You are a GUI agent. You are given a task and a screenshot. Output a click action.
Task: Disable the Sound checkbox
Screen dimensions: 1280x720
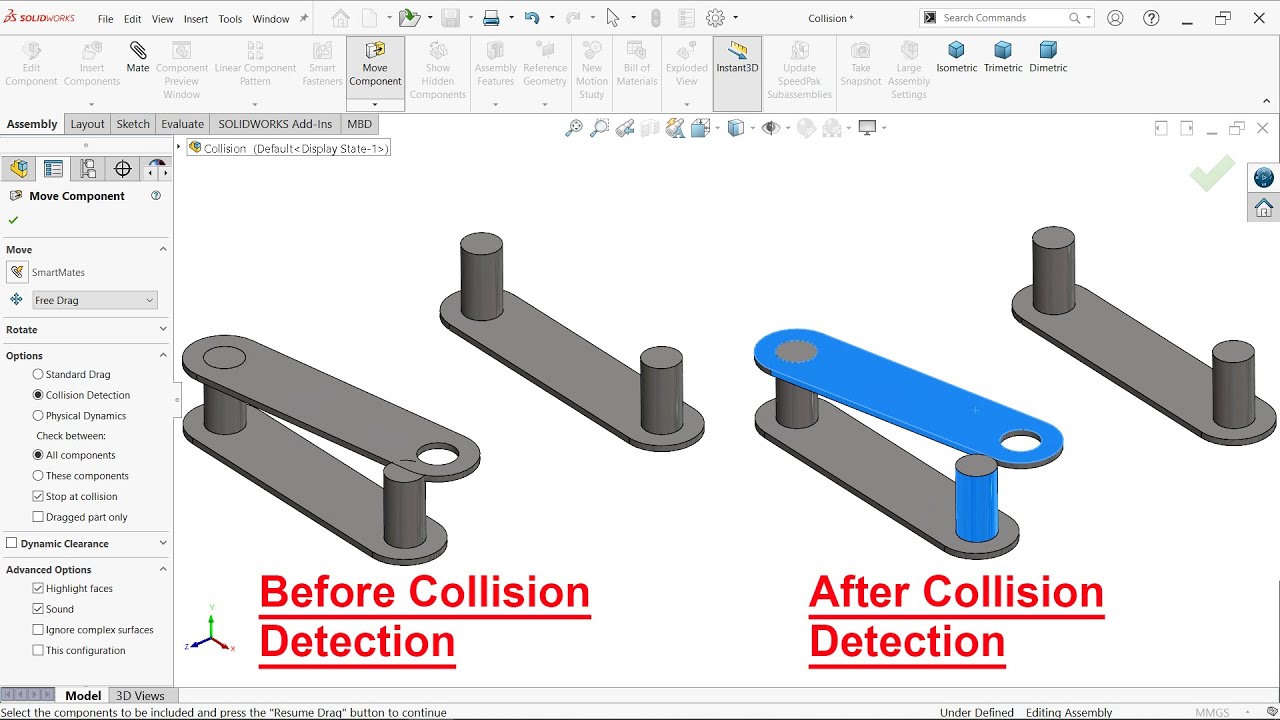click(38, 609)
